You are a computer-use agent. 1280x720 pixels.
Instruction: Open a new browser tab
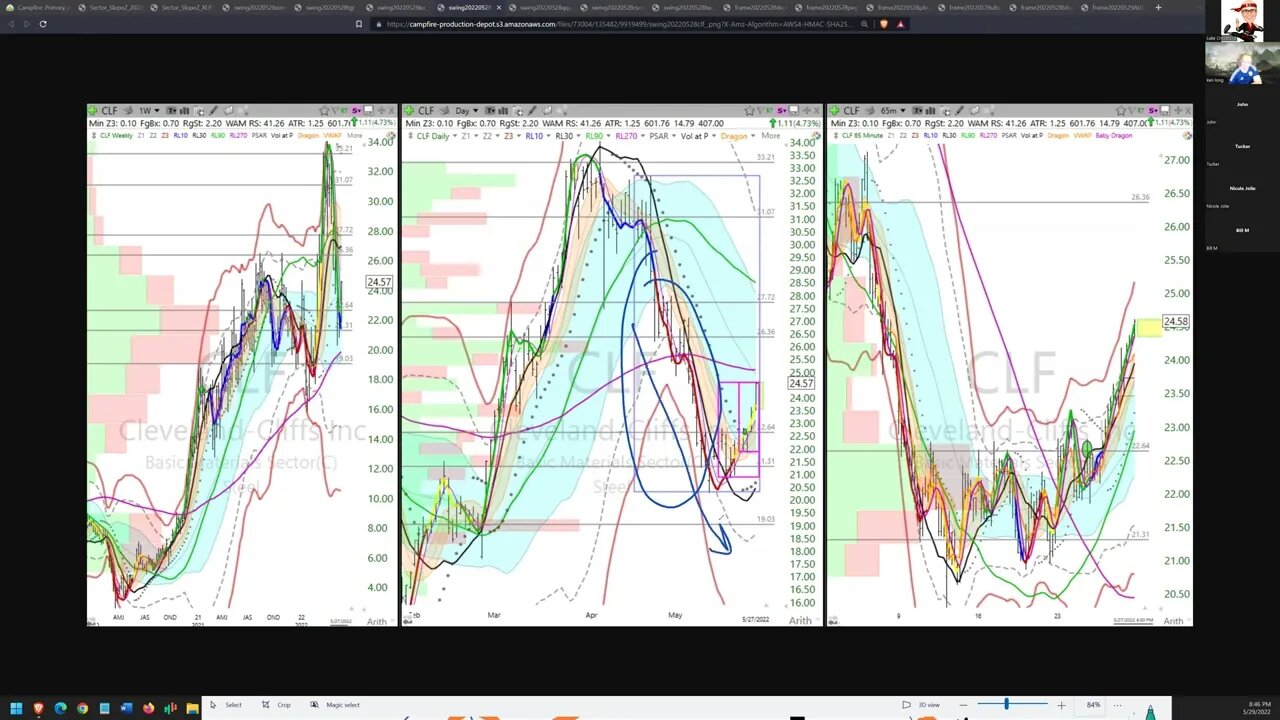click(1158, 8)
